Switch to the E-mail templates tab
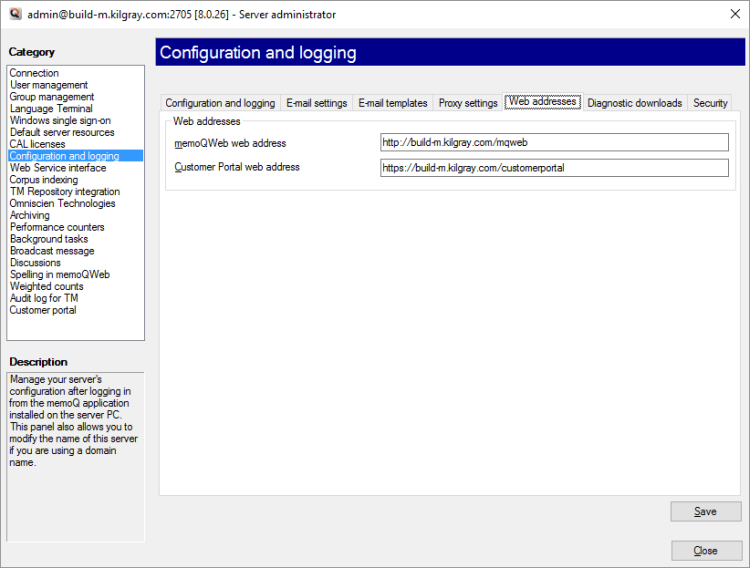The height and width of the screenshot is (568, 750). 392,103
